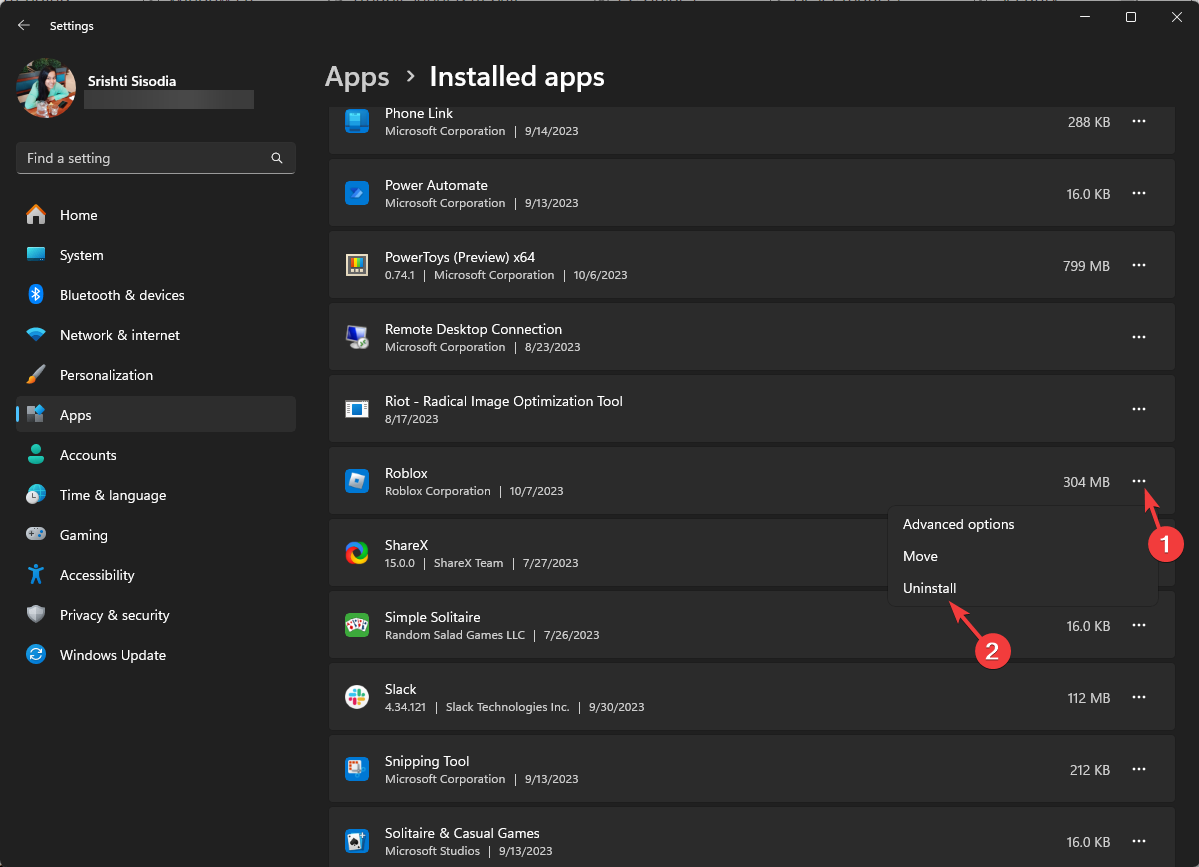The width and height of the screenshot is (1199, 867).
Task: Click the PowerToys (Preview) app icon
Action: (357, 264)
